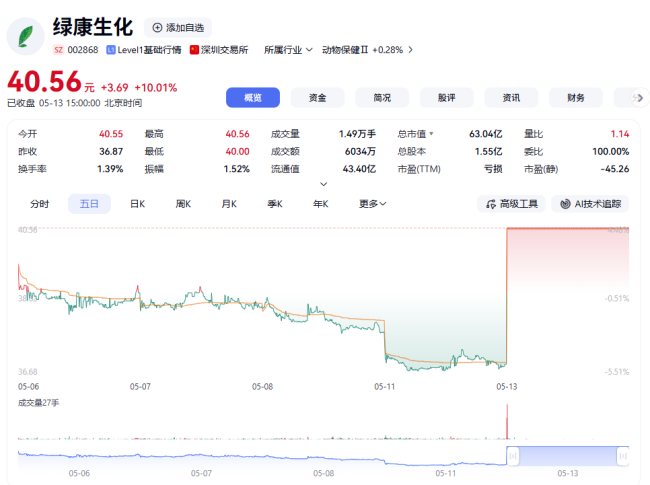Switch chart to 日K
650x485 pixels.
pyautogui.click(x=138, y=204)
